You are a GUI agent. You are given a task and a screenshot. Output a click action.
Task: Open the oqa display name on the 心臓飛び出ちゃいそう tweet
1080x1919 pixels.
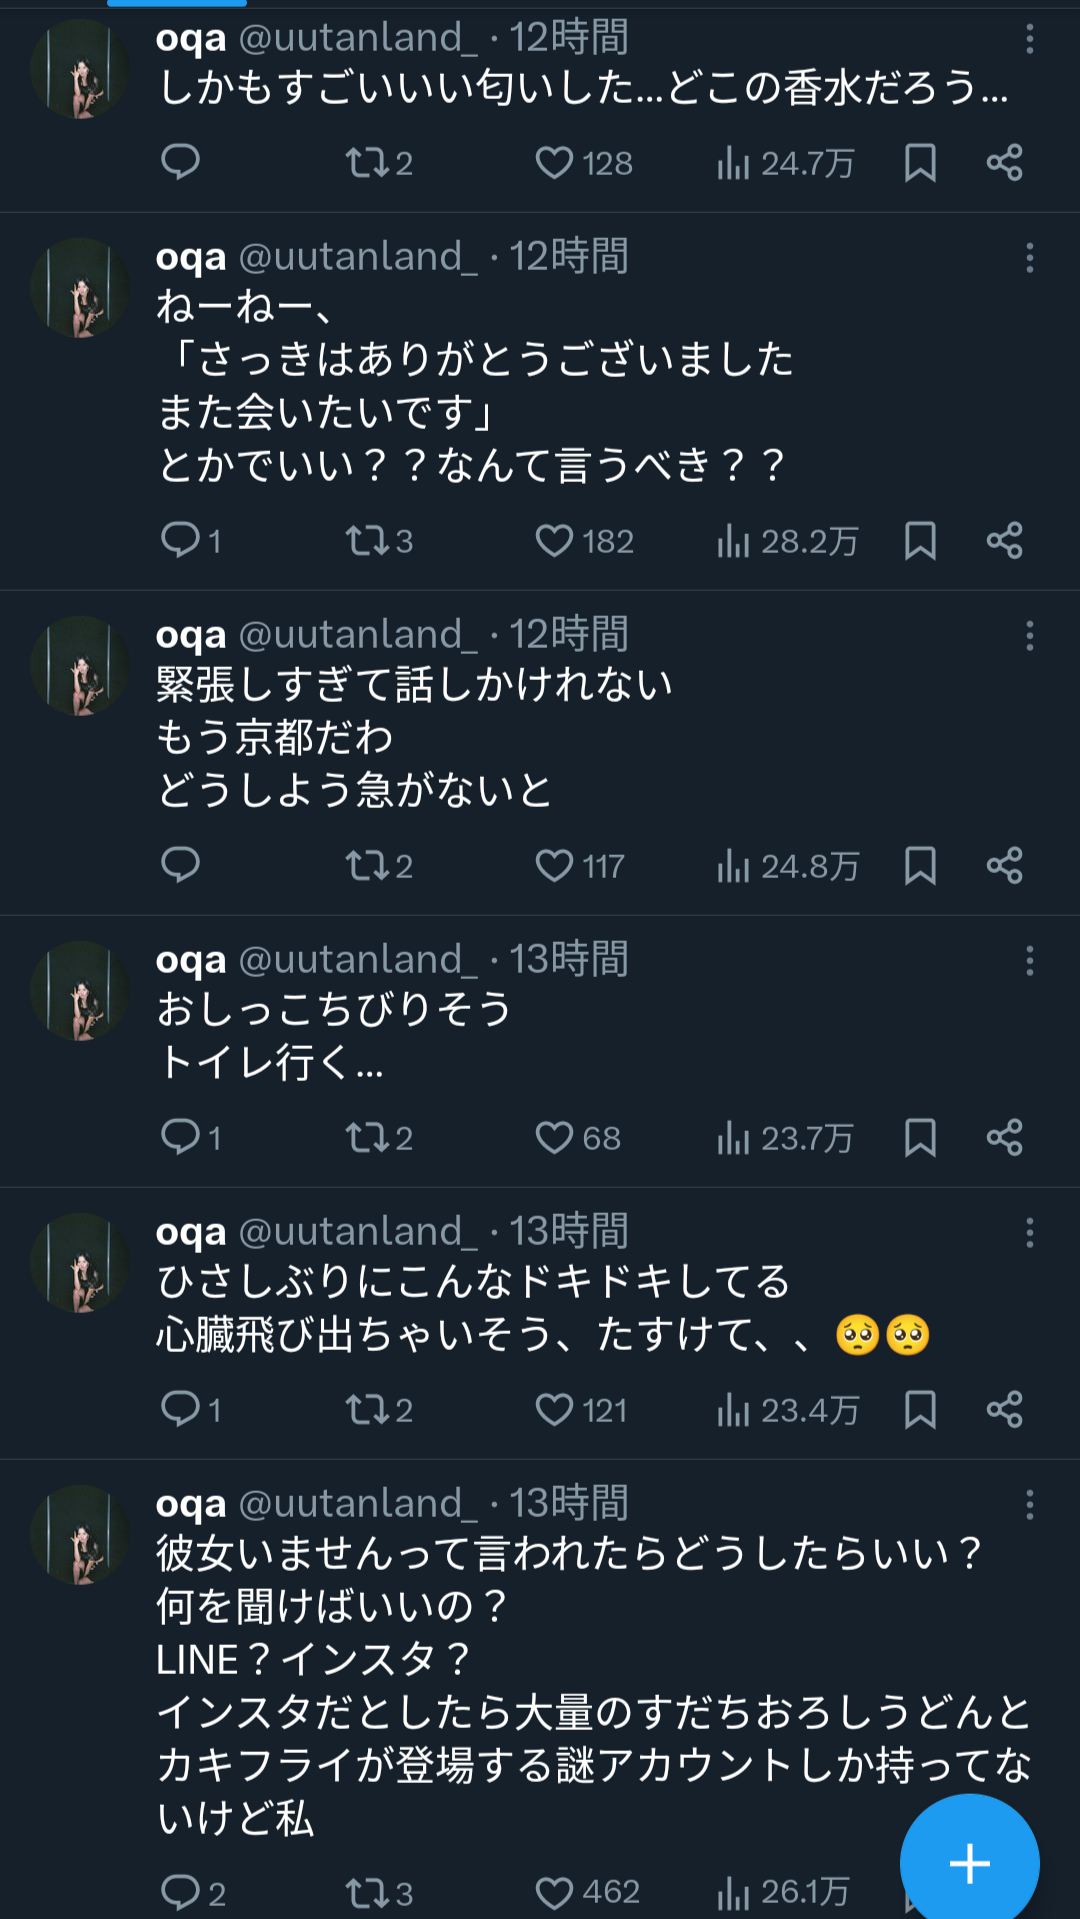coord(191,1232)
